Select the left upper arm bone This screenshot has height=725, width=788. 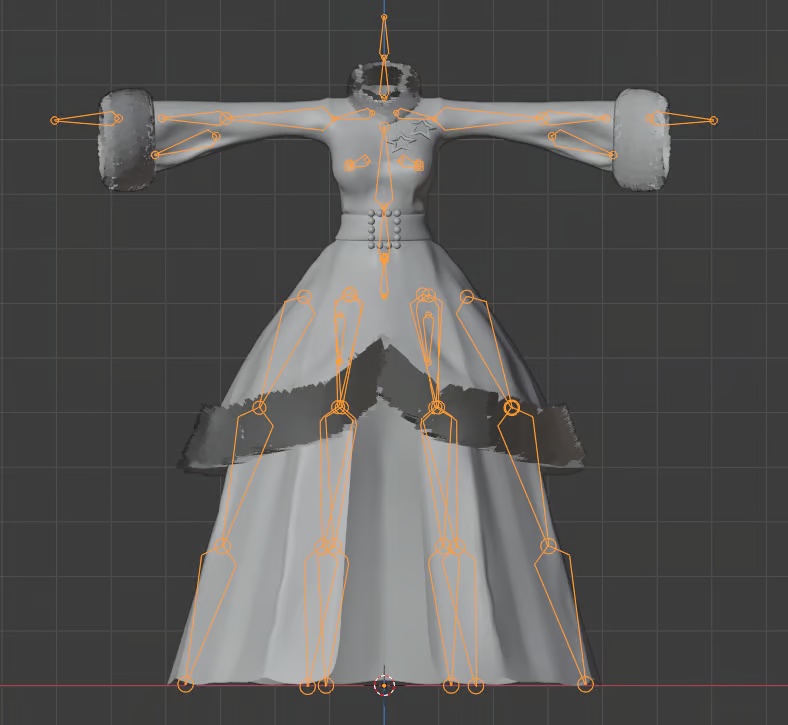[279, 119]
